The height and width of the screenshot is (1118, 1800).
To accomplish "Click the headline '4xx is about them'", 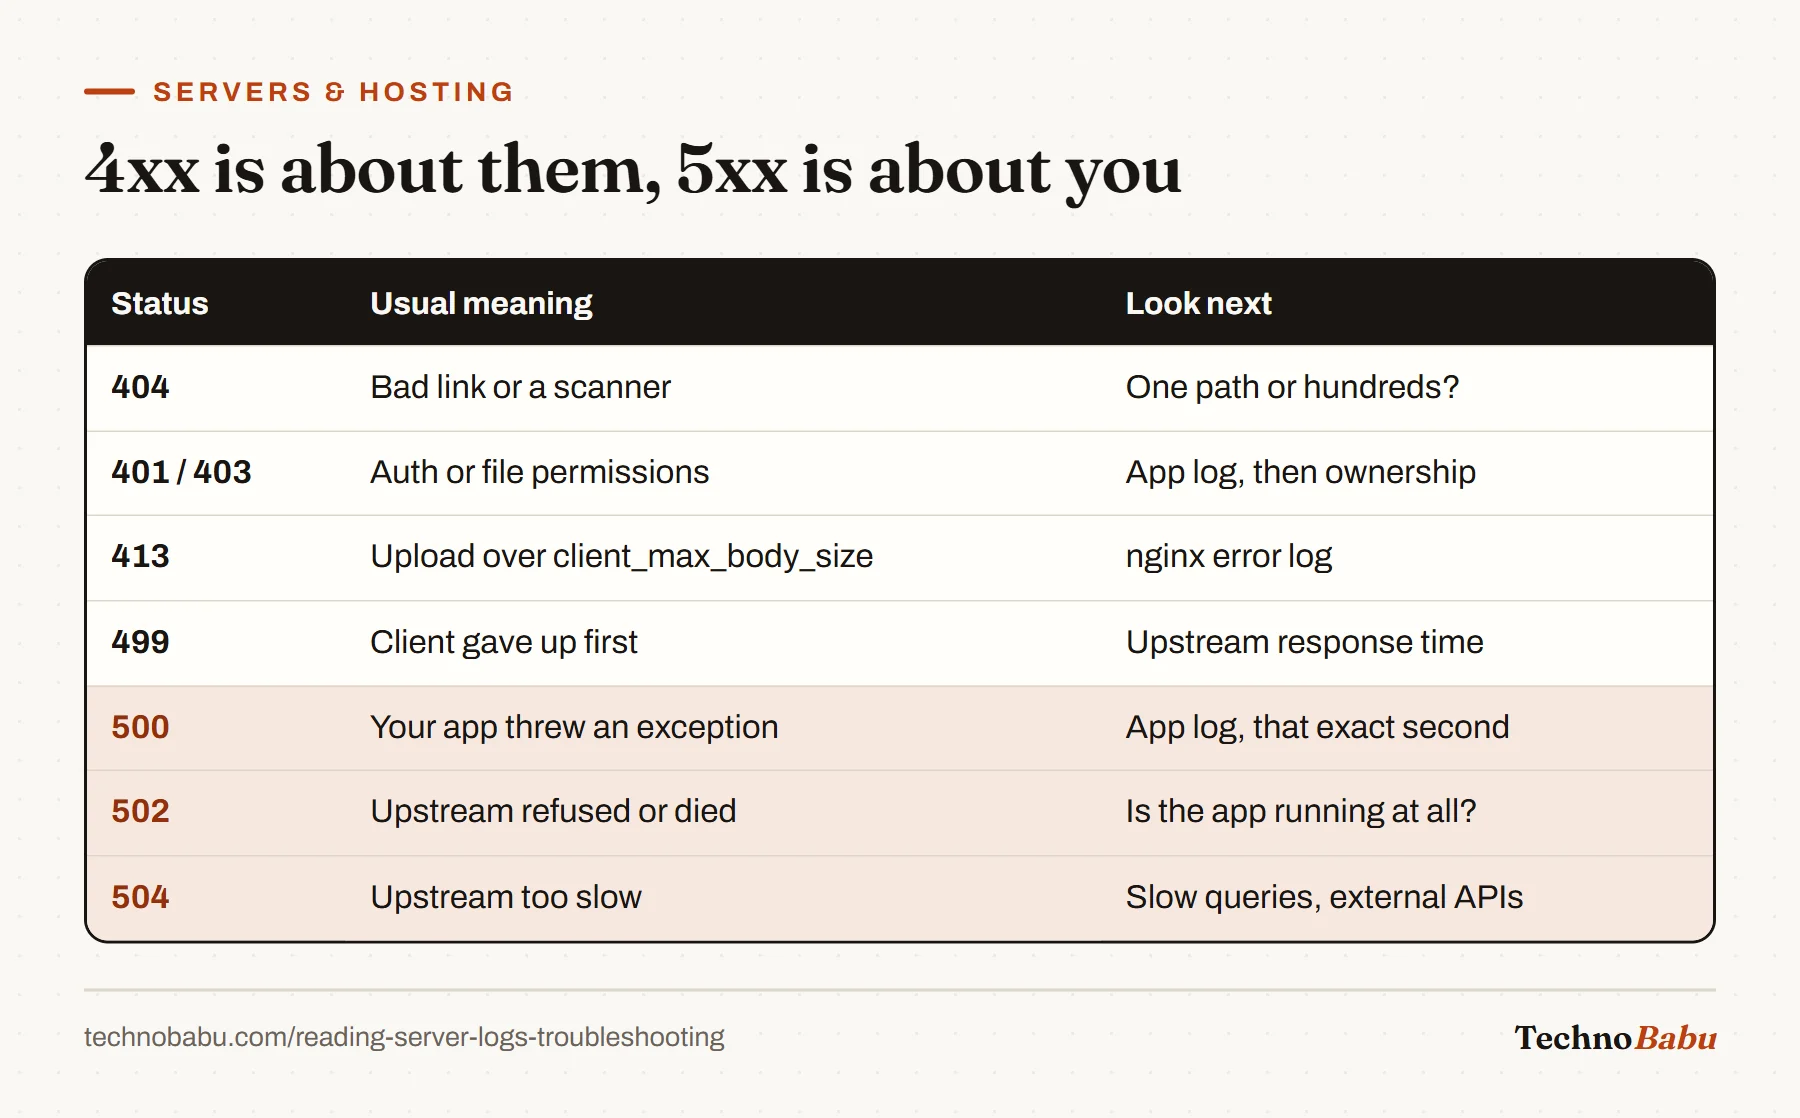I will click(x=373, y=170).
